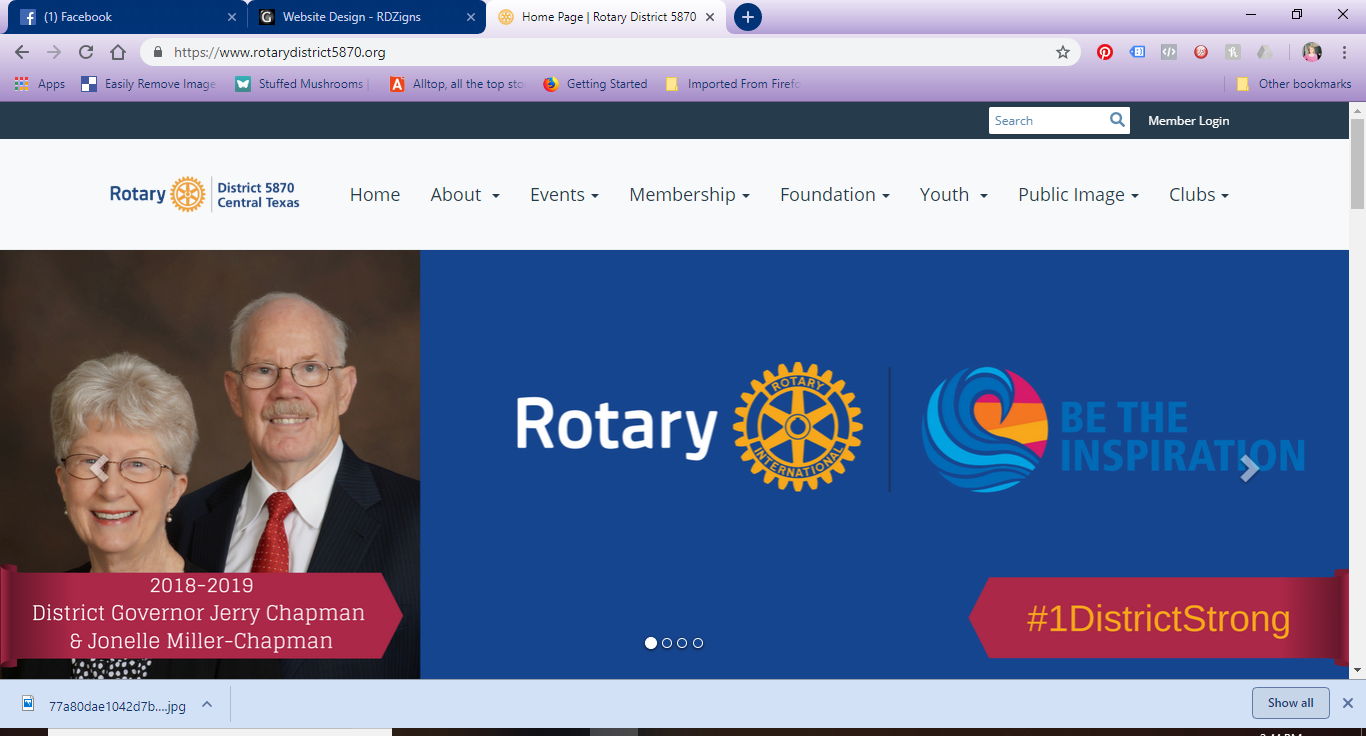
Task: Open the browser home page
Action: (118, 52)
